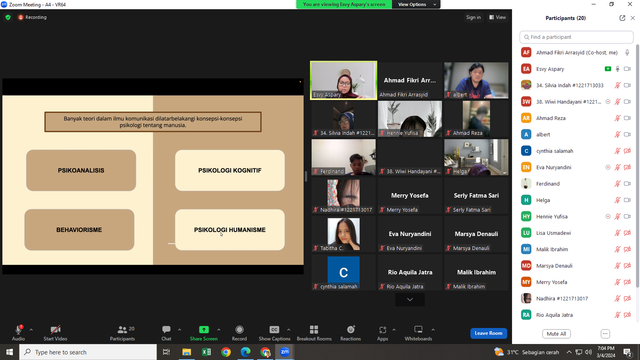Viewport: 640px width, 360px height.
Task: Click video-off icon for Eva Nuryandini
Action: click(x=627, y=167)
